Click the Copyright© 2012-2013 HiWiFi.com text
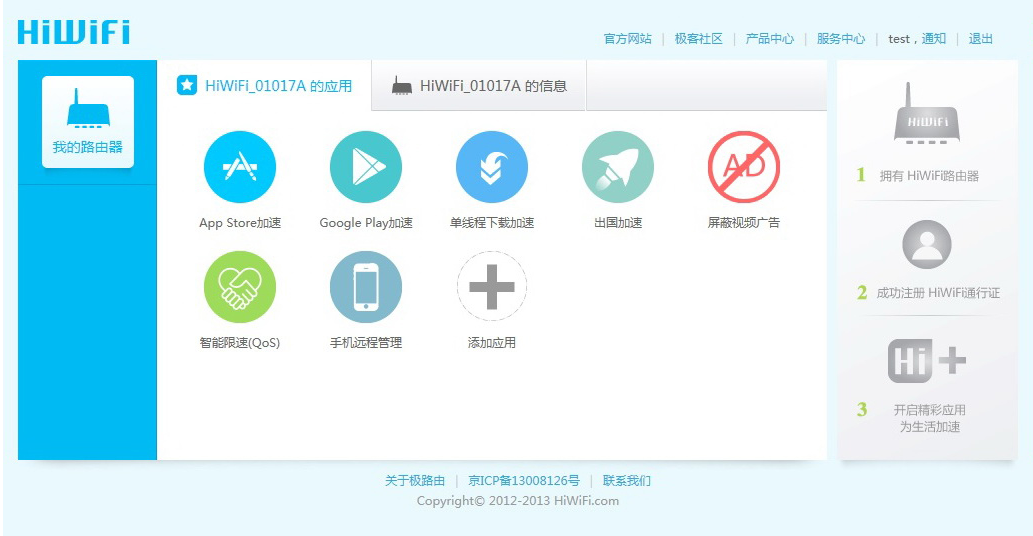The image size is (1033, 536). [518, 501]
